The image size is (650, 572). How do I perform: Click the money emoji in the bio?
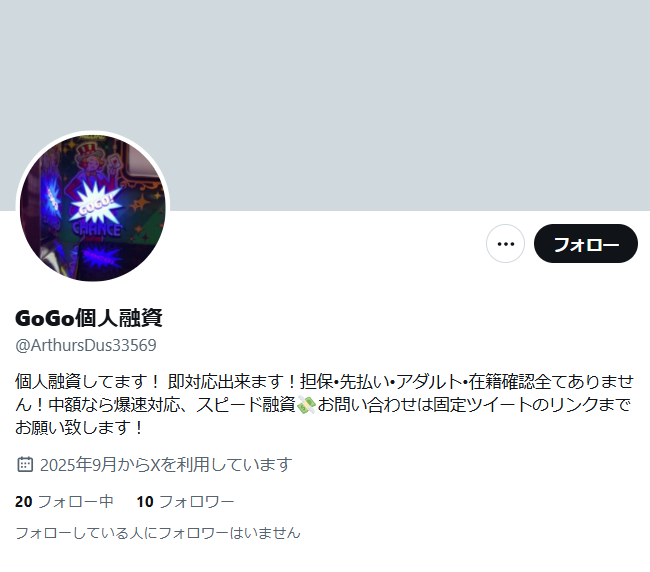[306, 405]
